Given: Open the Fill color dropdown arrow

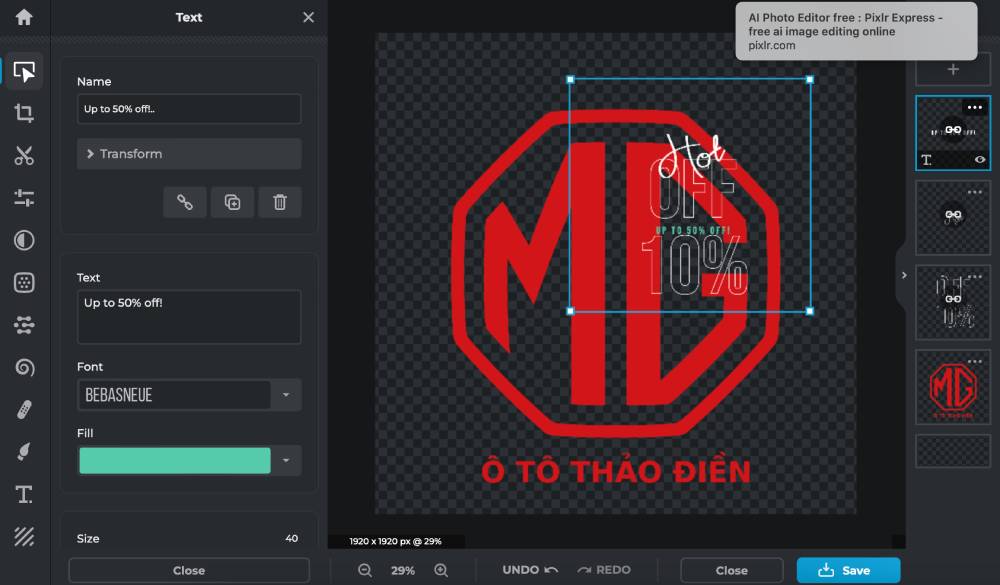Looking at the screenshot, I should tap(286, 461).
